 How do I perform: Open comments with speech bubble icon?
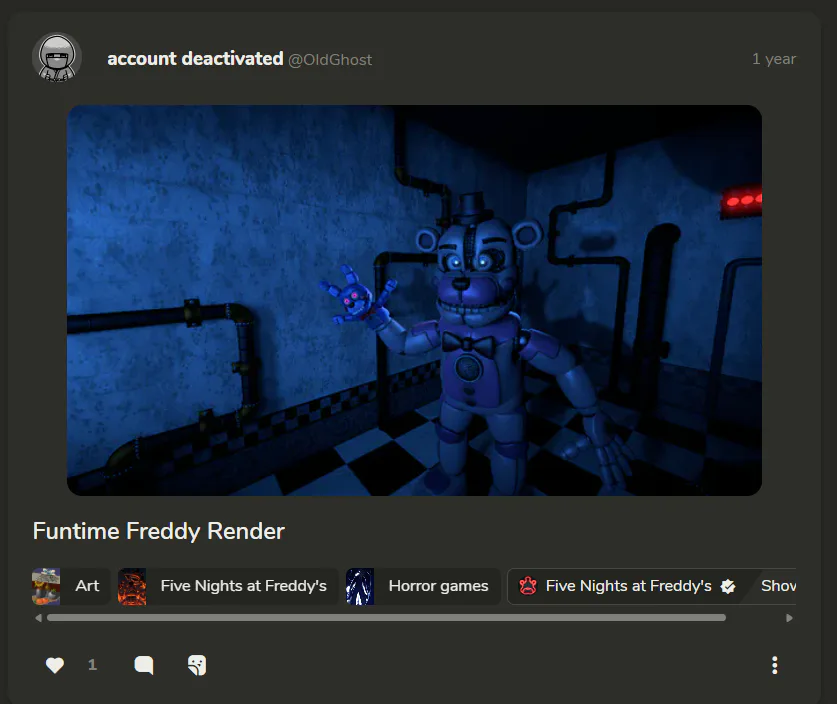[144, 665]
